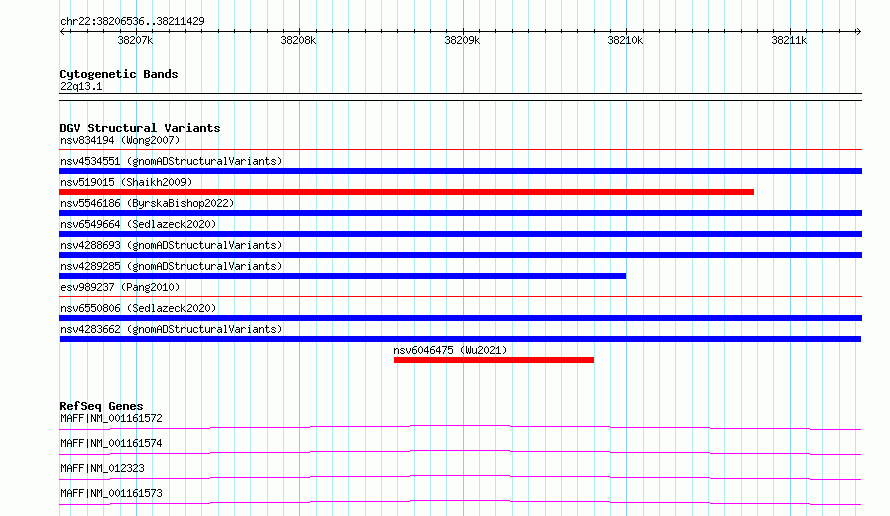Click the red bar of nsv519015
The width and height of the screenshot is (890, 516).
click(406, 192)
